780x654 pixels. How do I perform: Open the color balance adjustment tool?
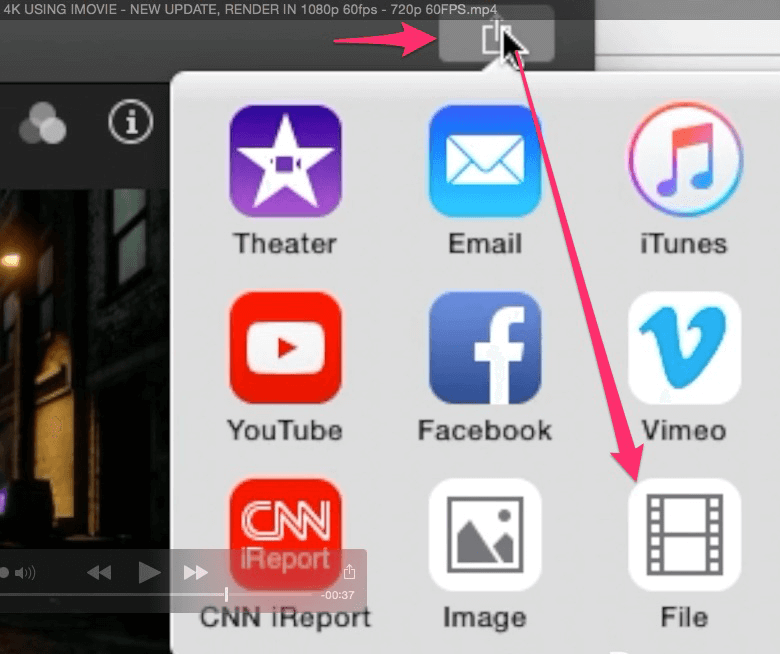[41, 123]
